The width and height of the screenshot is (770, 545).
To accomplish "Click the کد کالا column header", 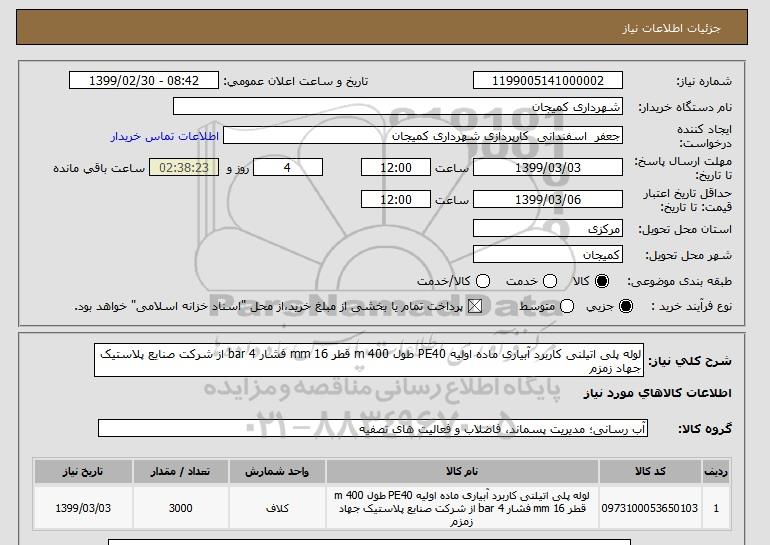I will pos(650,471).
